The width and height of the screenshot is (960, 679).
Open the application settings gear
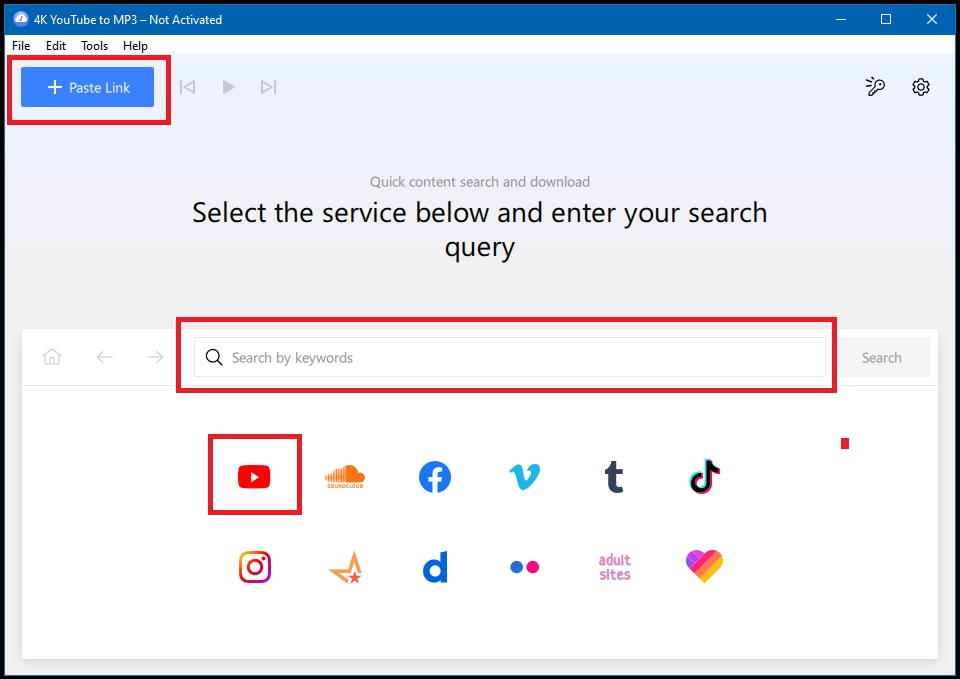pos(920,87)
